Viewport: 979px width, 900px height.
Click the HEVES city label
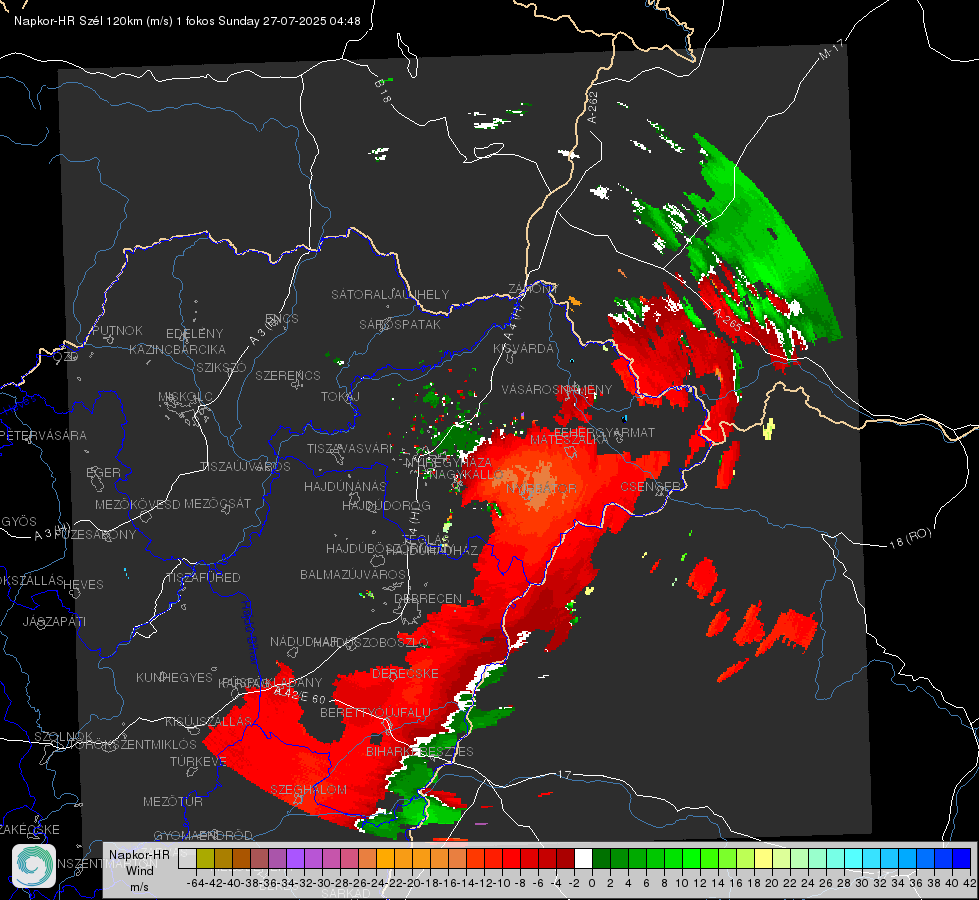click(x=83, y=585)
